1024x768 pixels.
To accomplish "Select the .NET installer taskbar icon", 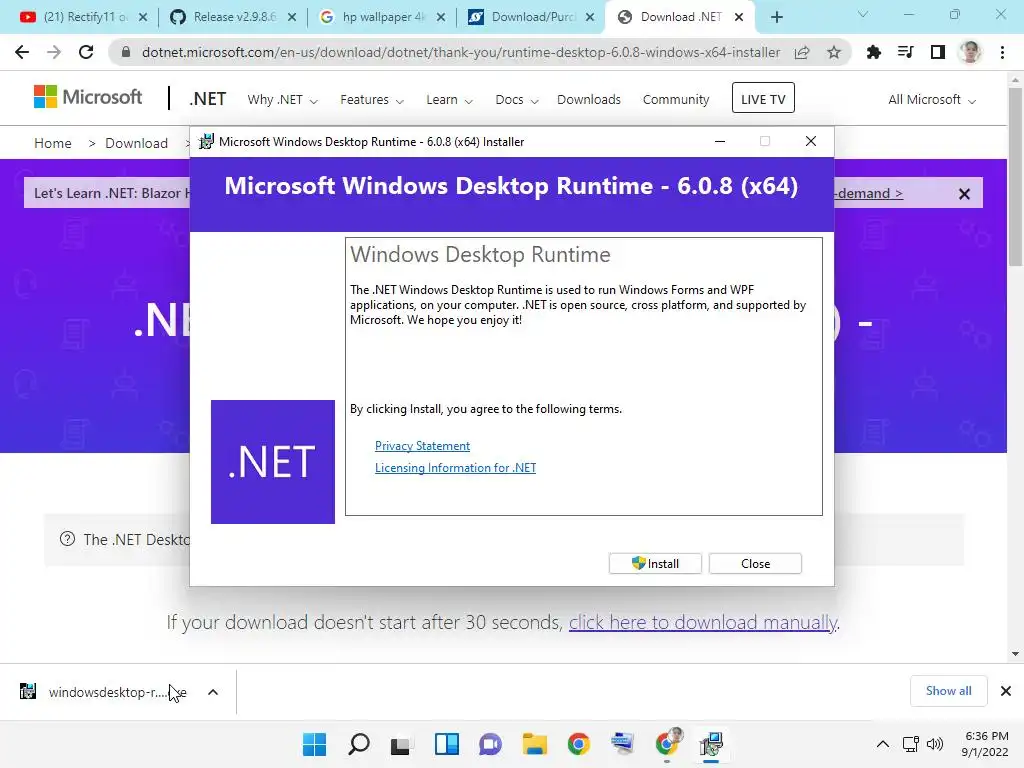I will [x=711, y=744].
